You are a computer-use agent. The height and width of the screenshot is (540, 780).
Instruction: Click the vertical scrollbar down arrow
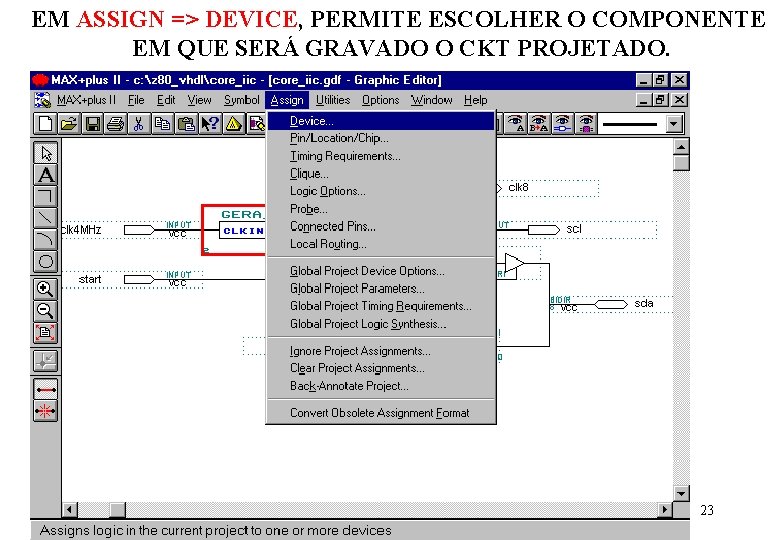pos(681,494)
